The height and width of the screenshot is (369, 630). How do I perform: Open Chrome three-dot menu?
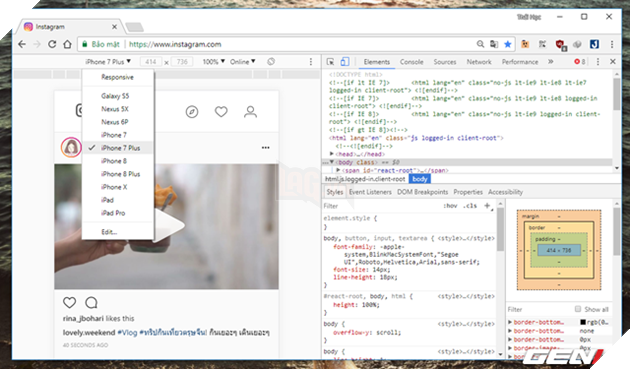(x=612, y=44)
